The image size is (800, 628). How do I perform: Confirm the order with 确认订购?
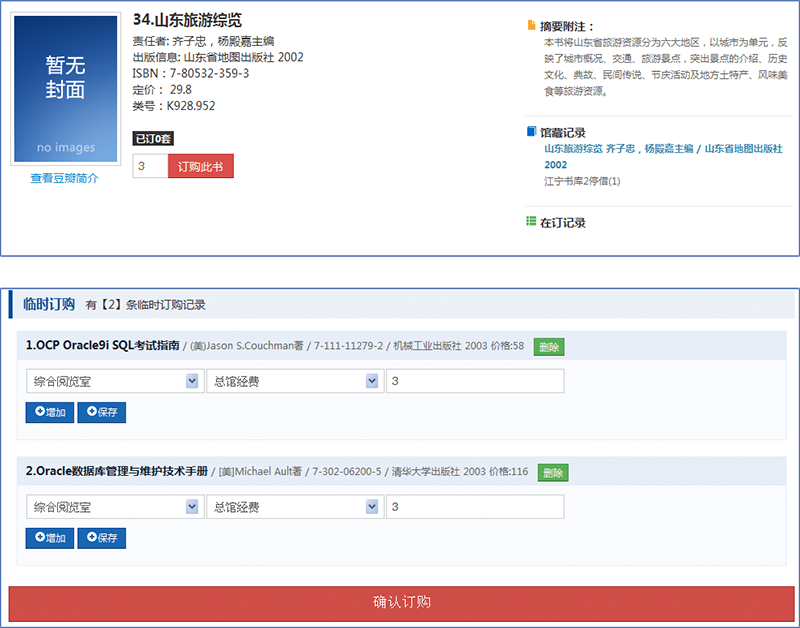401,602
